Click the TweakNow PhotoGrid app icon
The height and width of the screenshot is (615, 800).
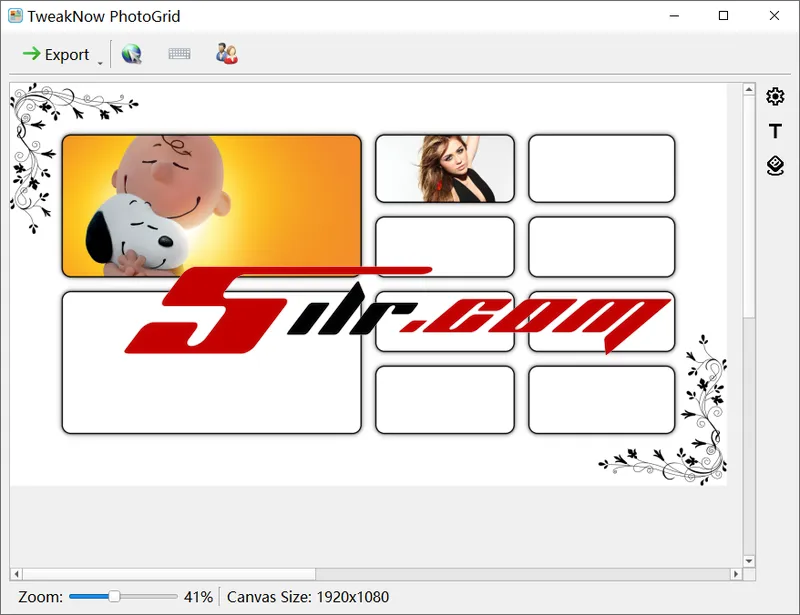click(x=15, y=16)
